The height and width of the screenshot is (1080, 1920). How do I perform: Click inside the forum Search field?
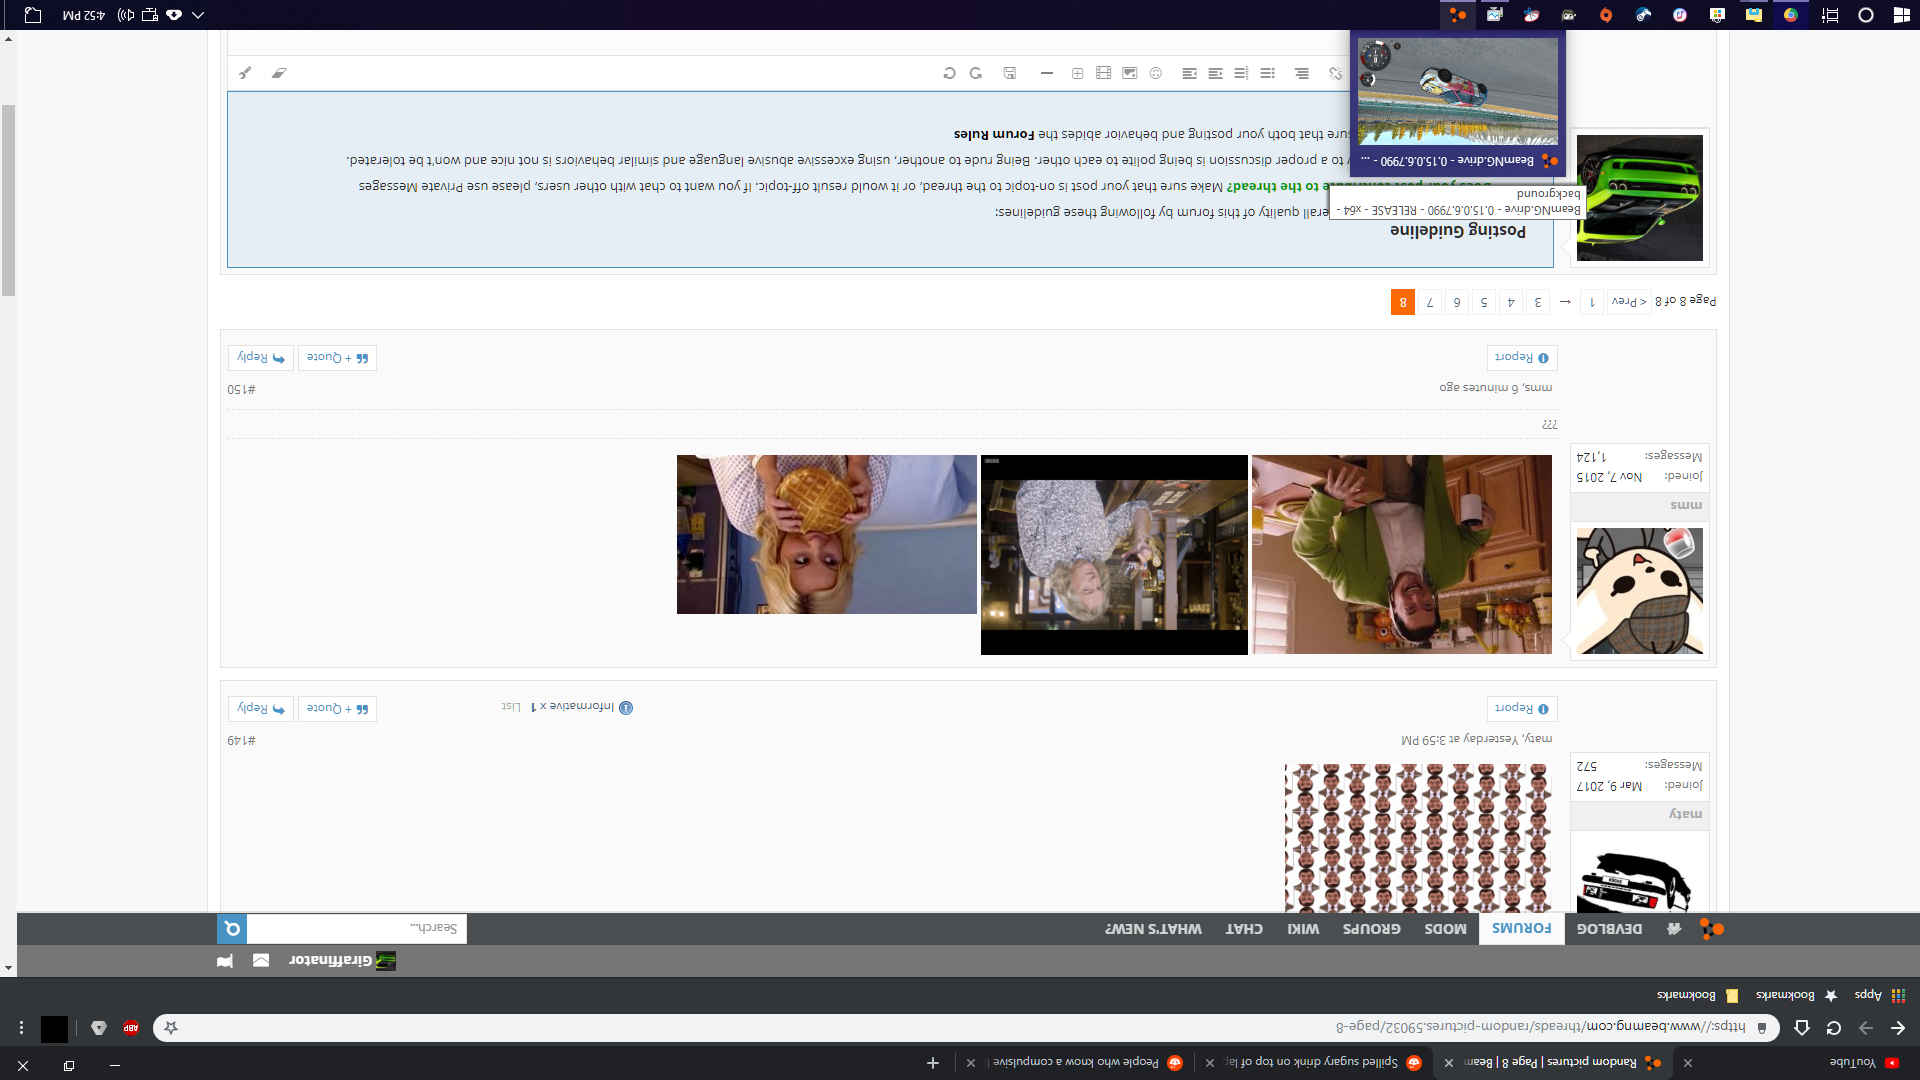click(x=356, y=929)
